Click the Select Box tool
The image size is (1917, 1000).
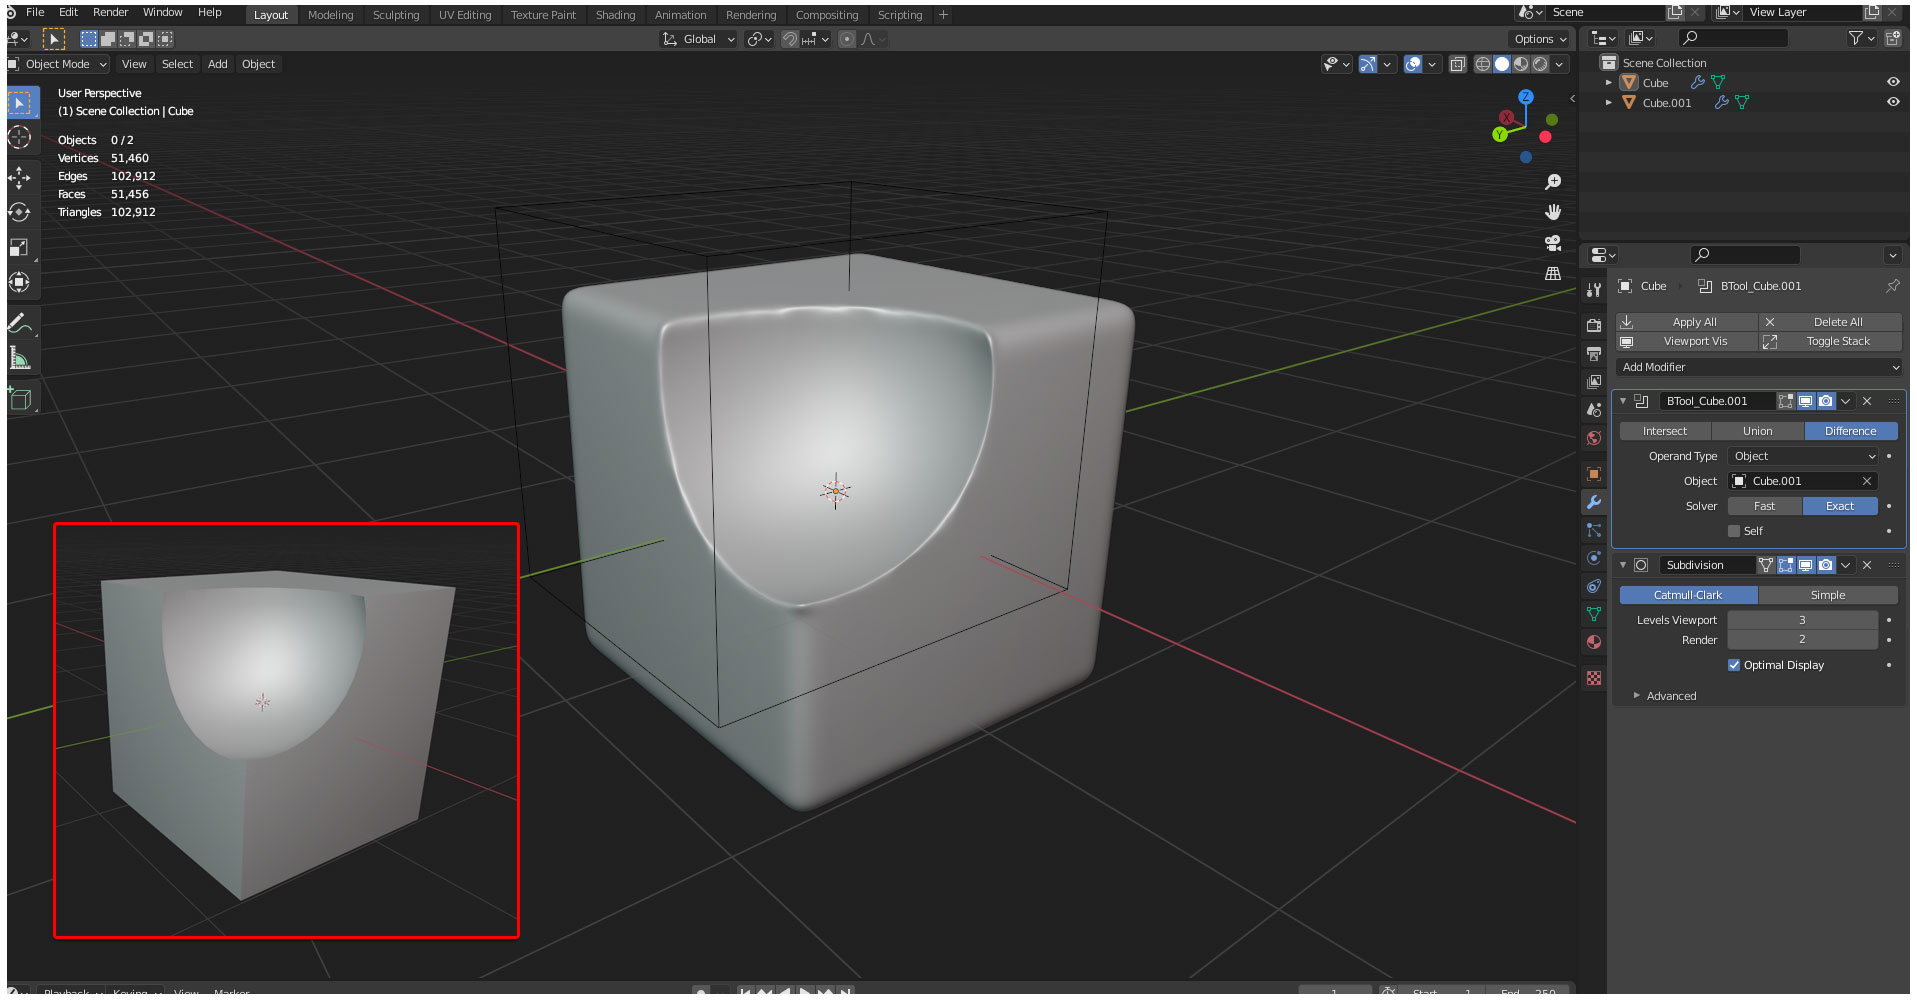coord(20,103)
